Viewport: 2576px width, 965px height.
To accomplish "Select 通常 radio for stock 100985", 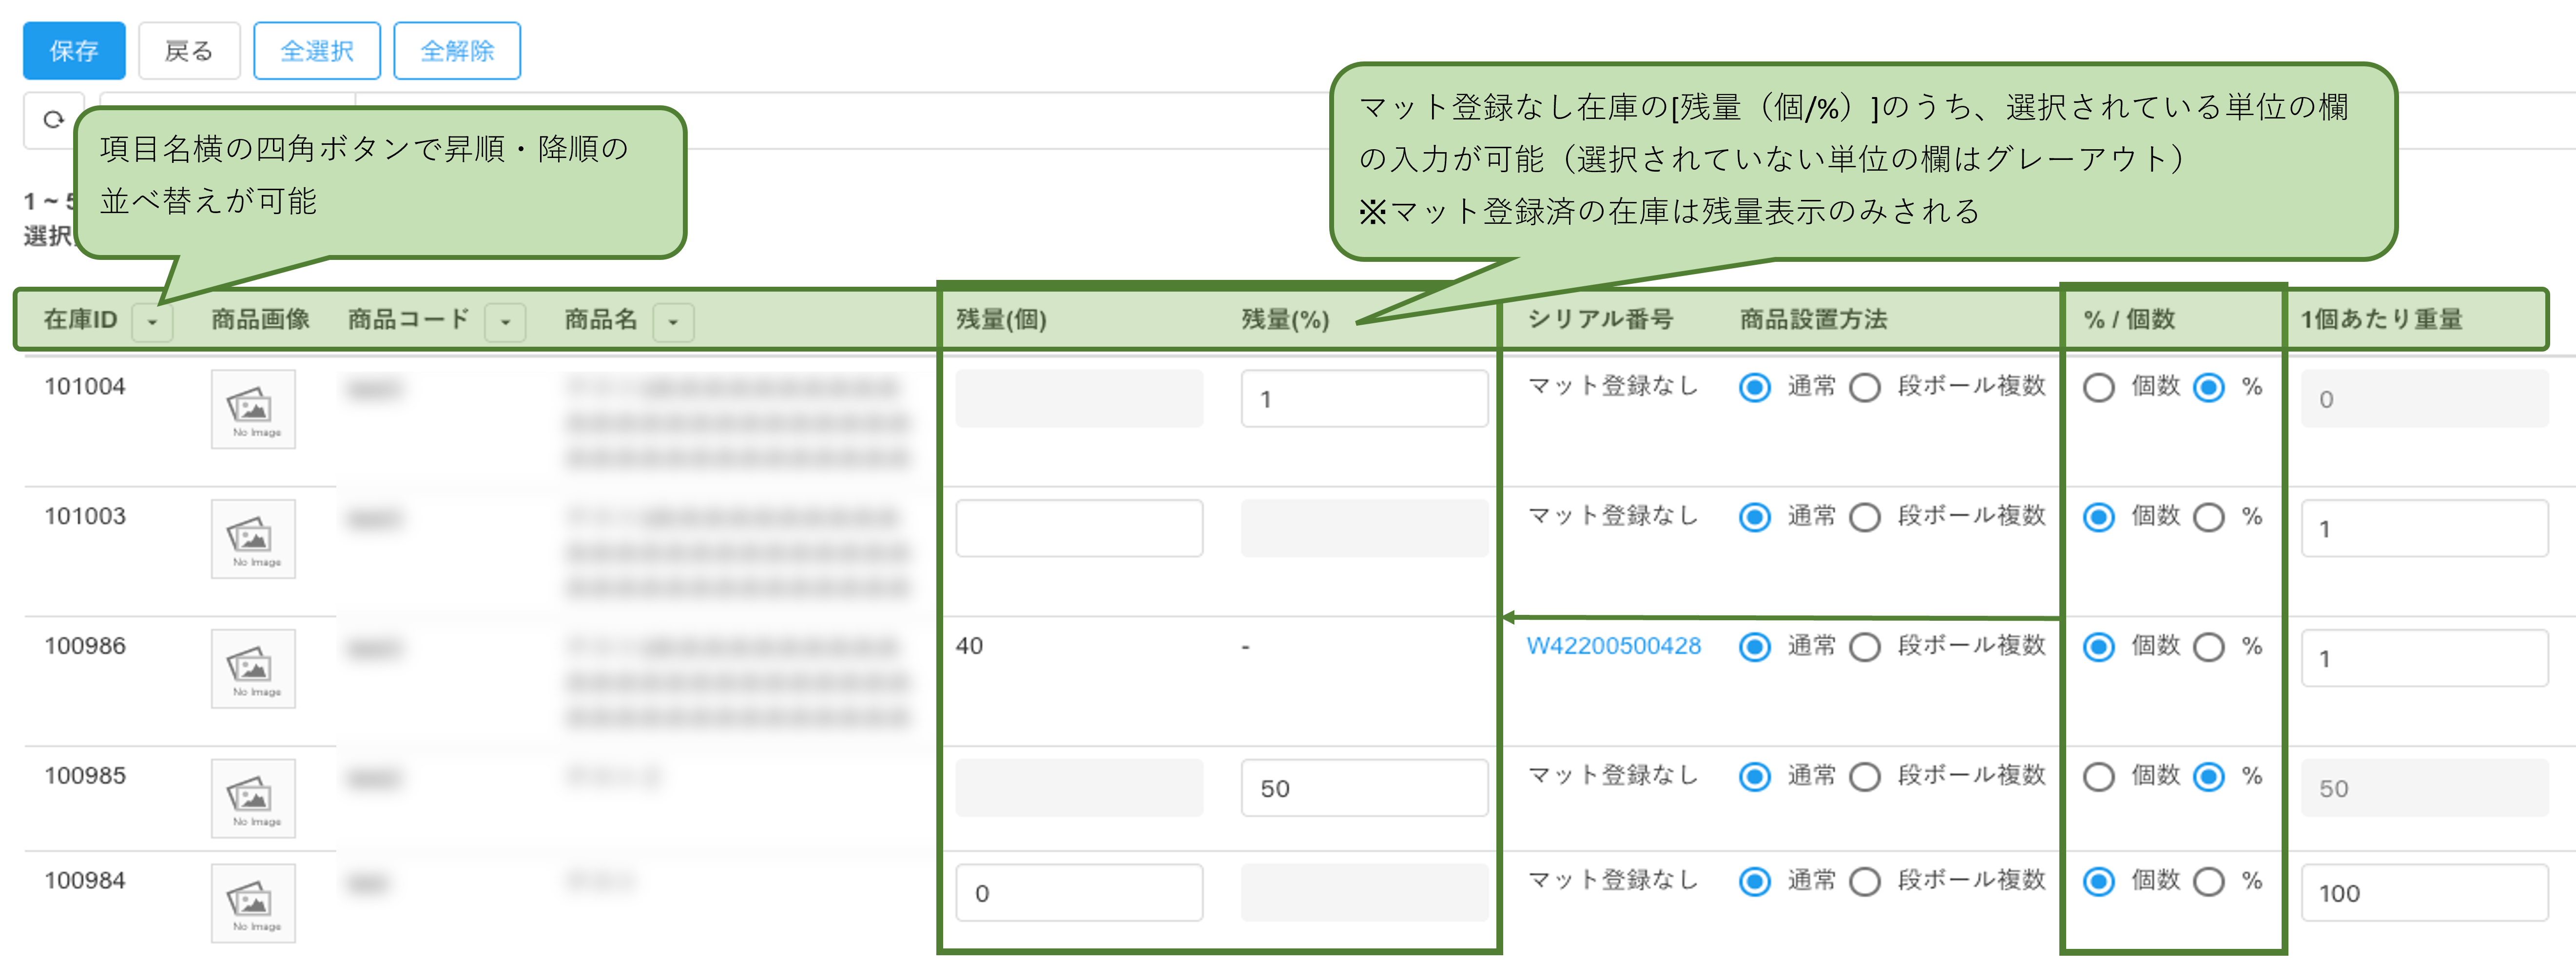I will point(1754,777).
